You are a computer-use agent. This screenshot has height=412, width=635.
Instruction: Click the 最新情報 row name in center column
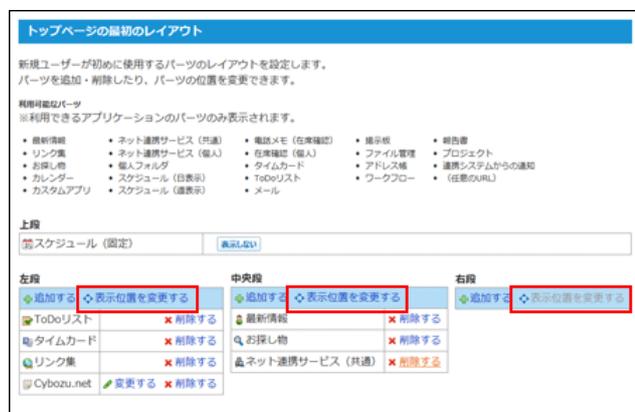[x=266, y=318]
